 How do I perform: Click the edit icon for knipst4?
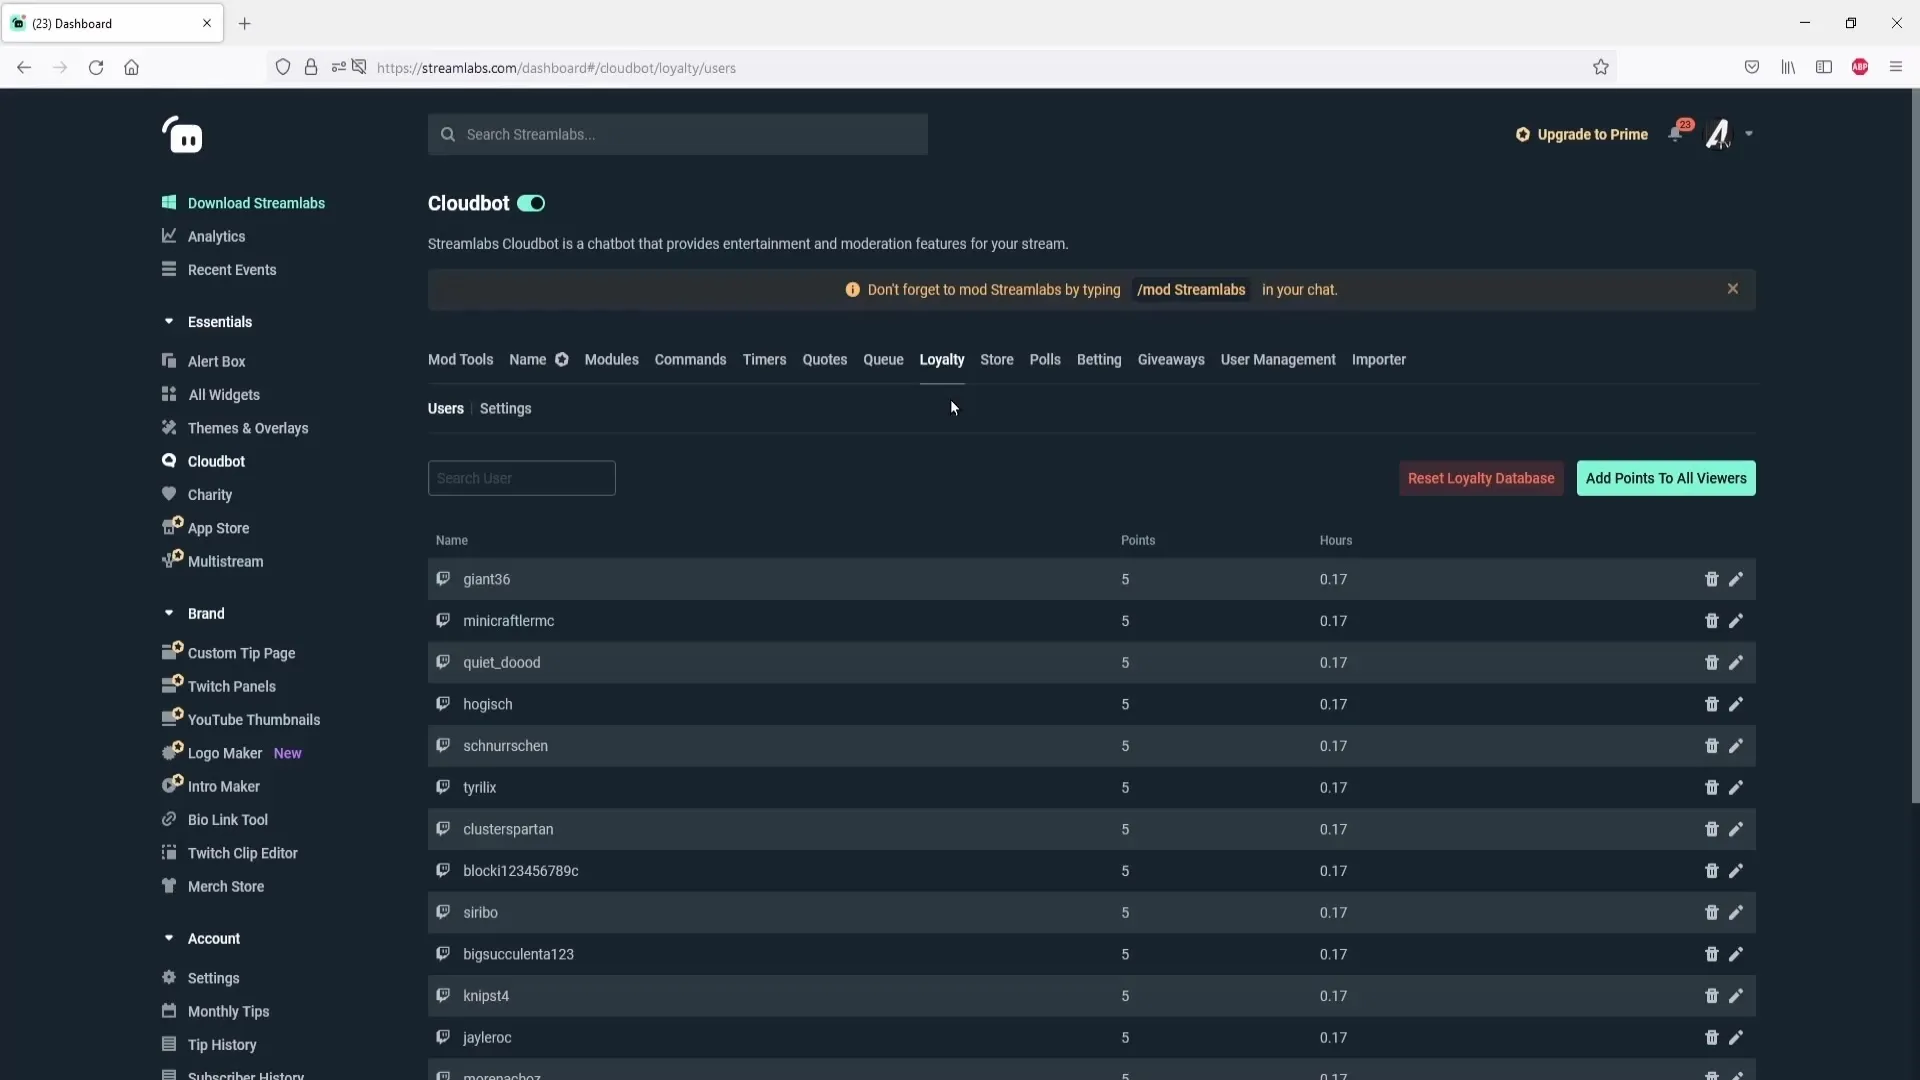point(1735,996)
